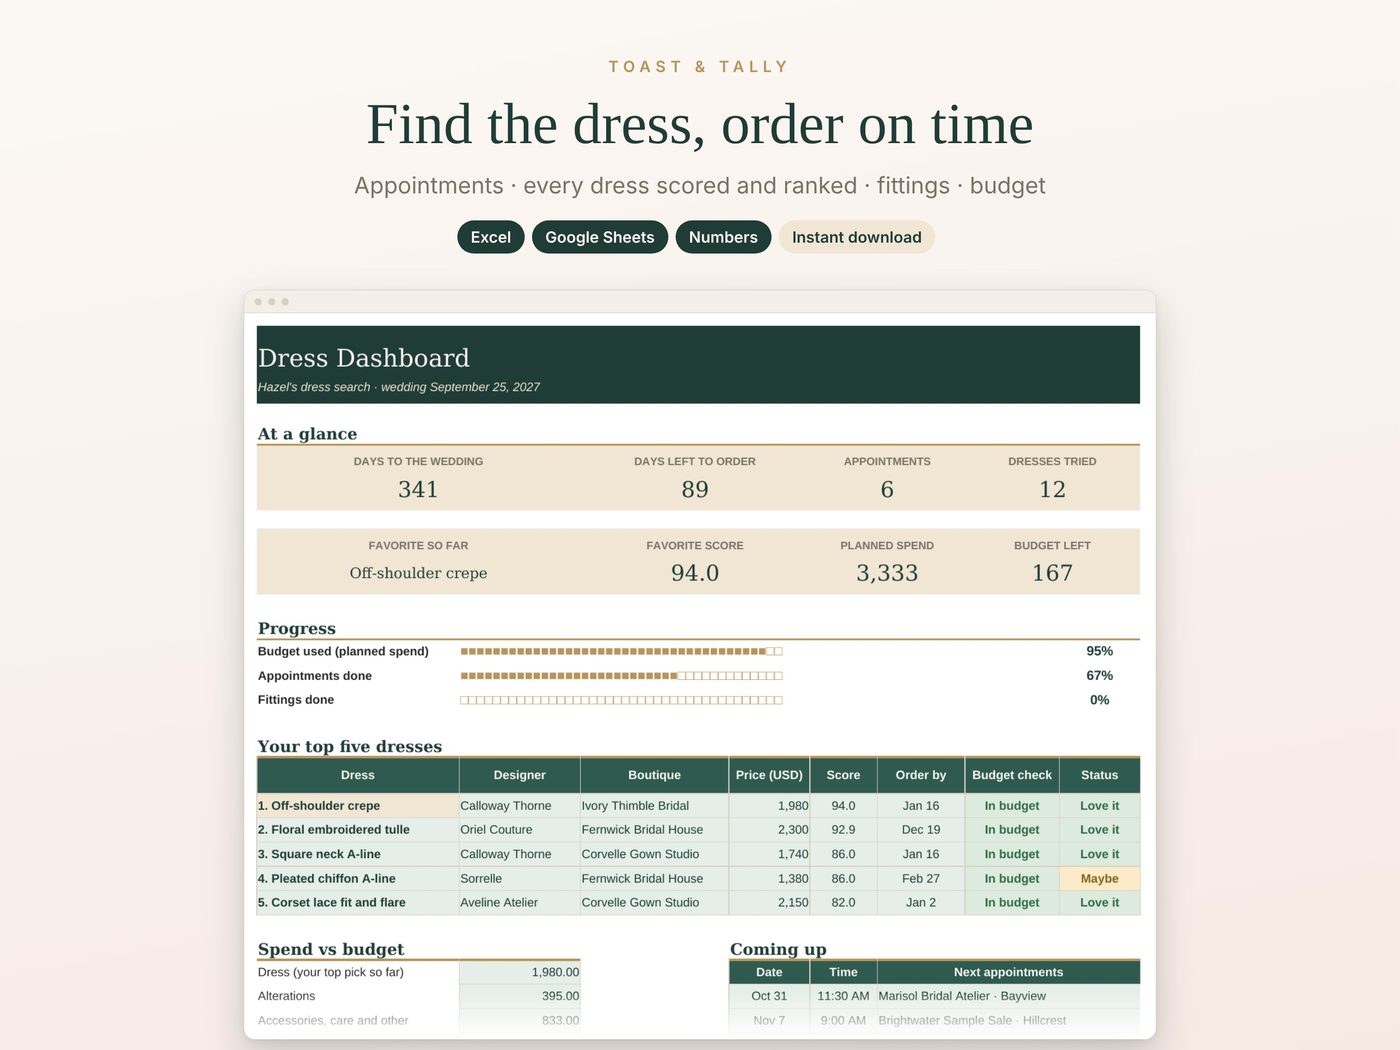Click the Budget check column header
This screenshot has width=1400, height=1050.
coord(1012,775)
